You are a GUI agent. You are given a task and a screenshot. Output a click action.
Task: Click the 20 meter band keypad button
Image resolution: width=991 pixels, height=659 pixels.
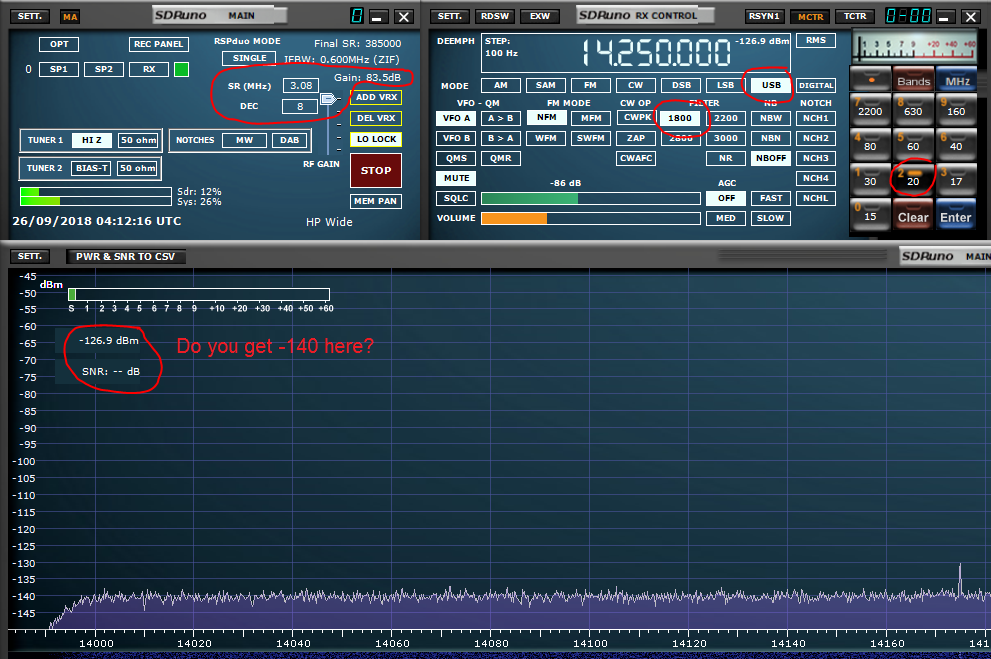point(913,178)
